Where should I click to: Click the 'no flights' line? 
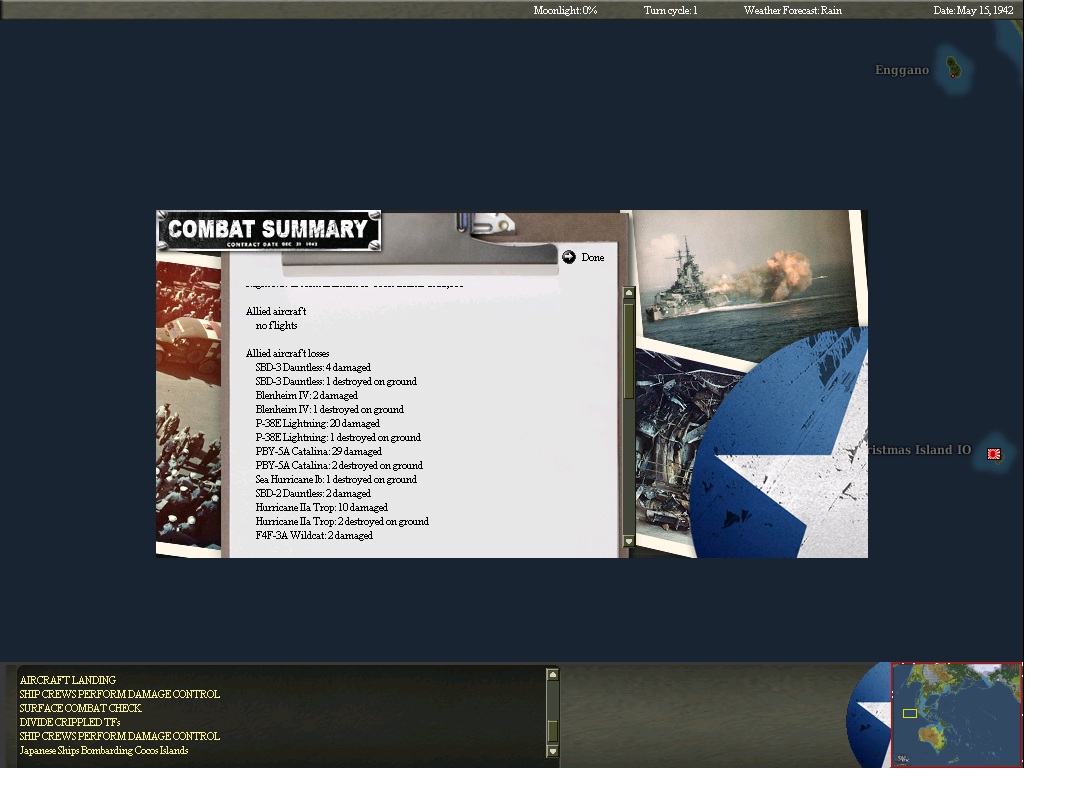coord(276,326)
